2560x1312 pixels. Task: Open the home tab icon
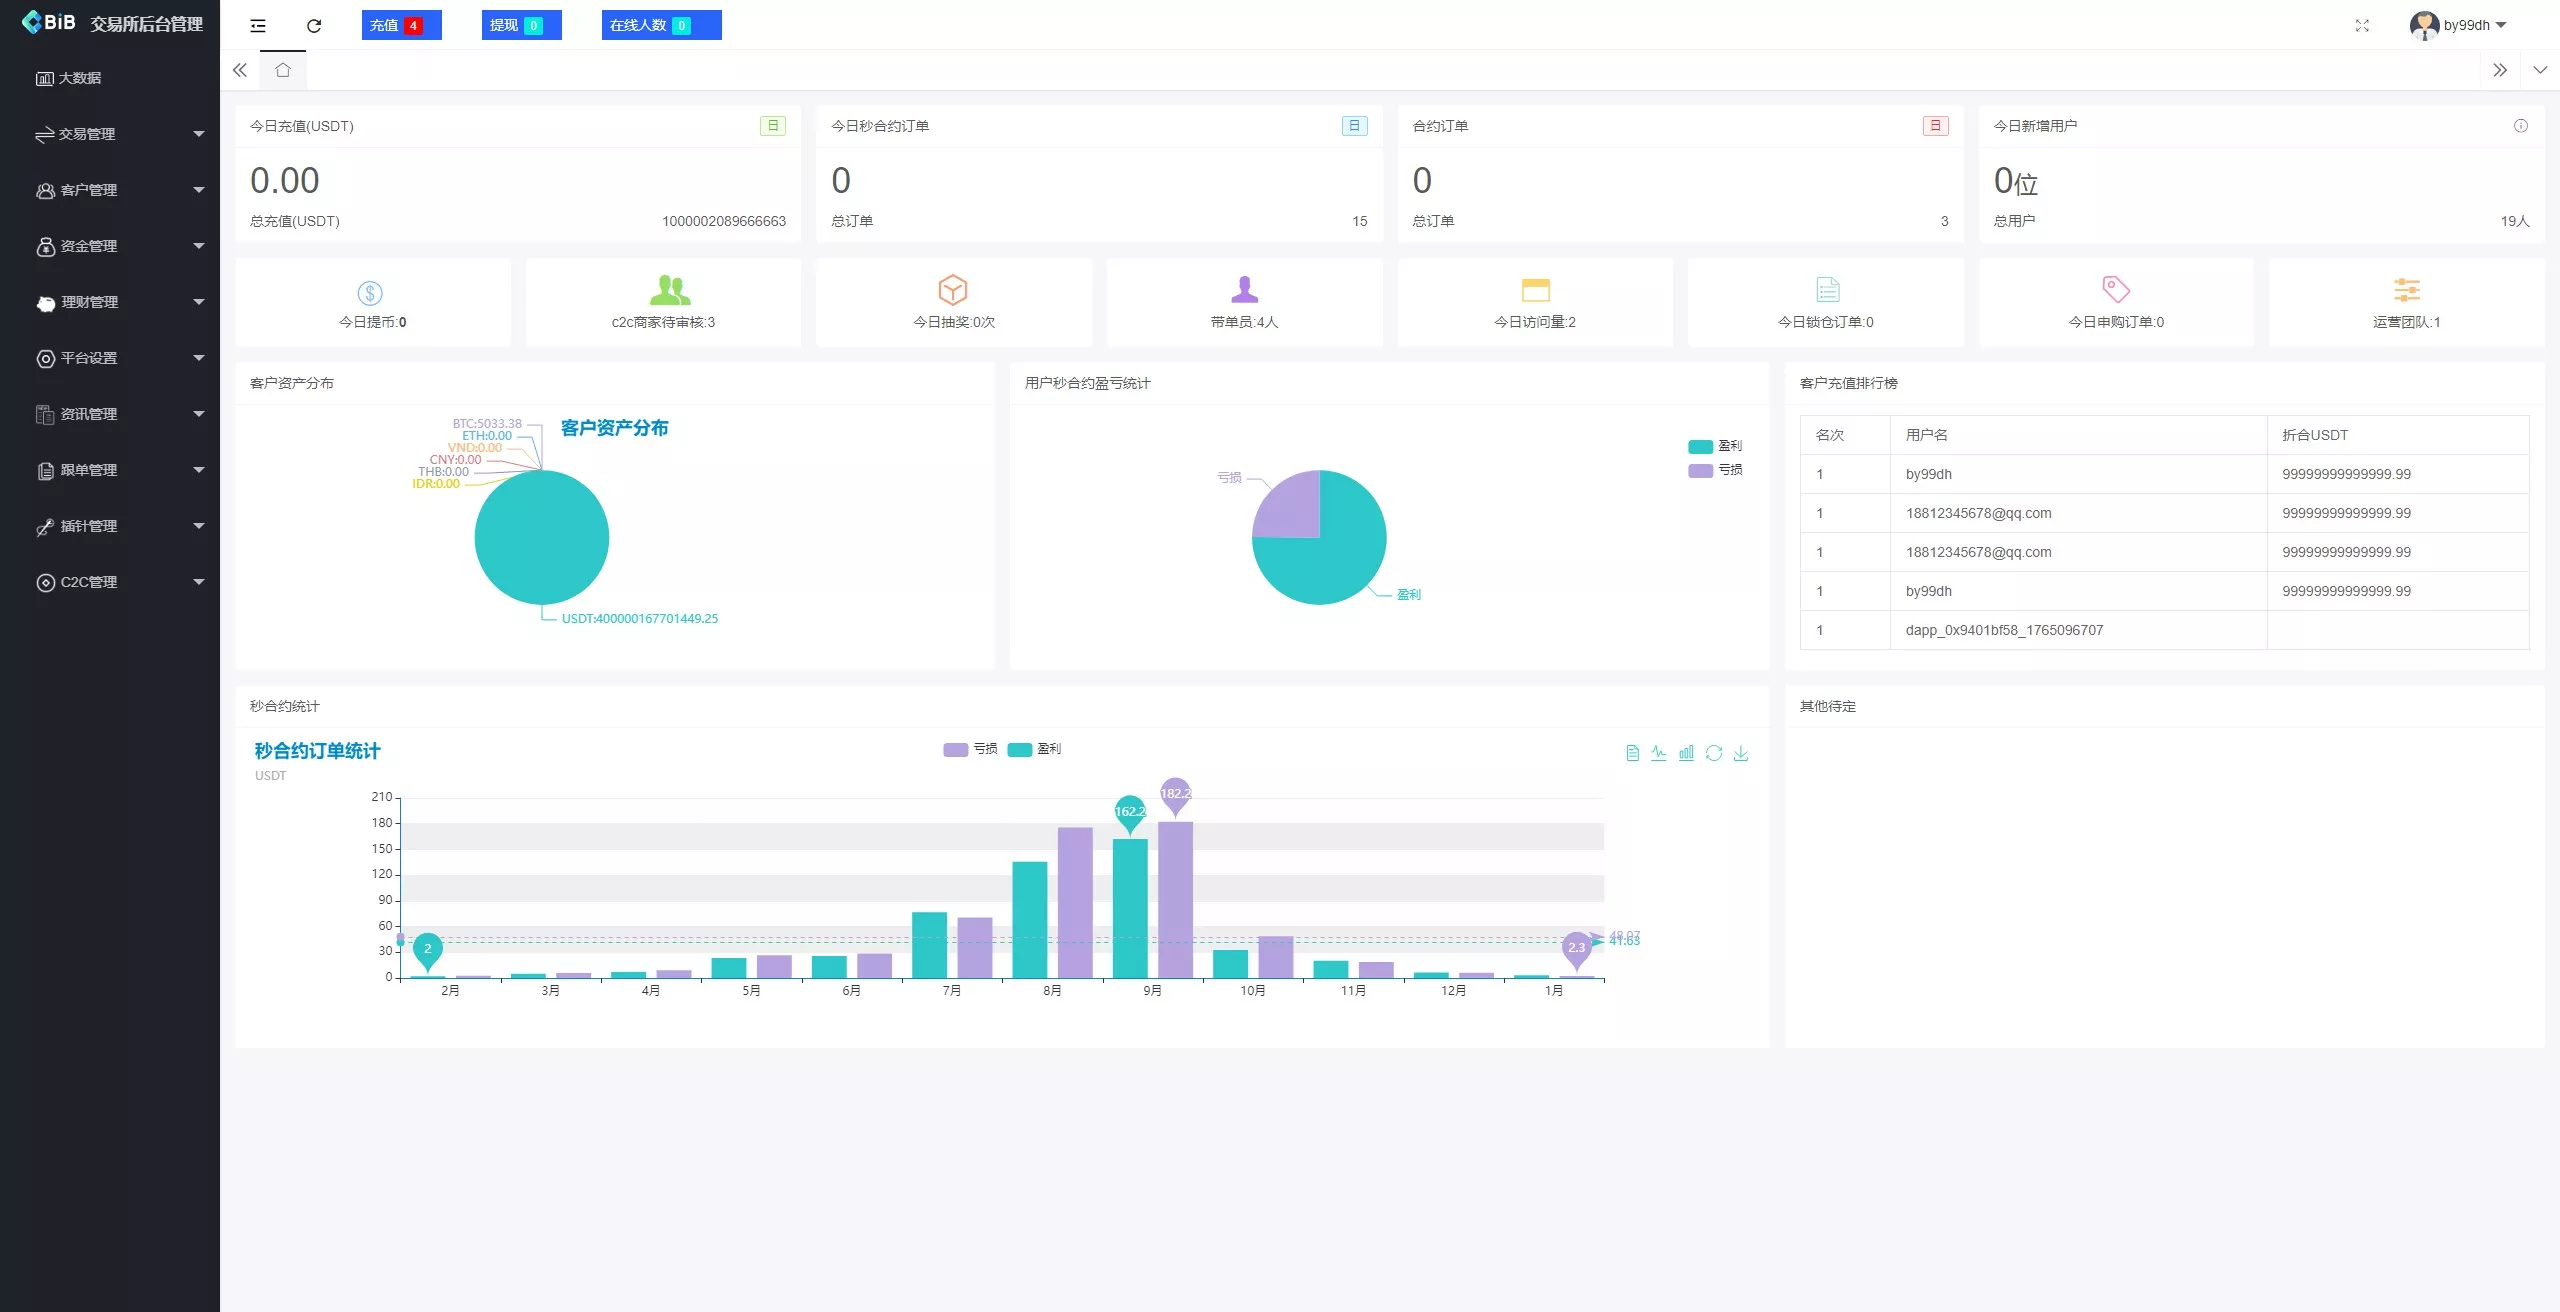(x=283, y=70)
